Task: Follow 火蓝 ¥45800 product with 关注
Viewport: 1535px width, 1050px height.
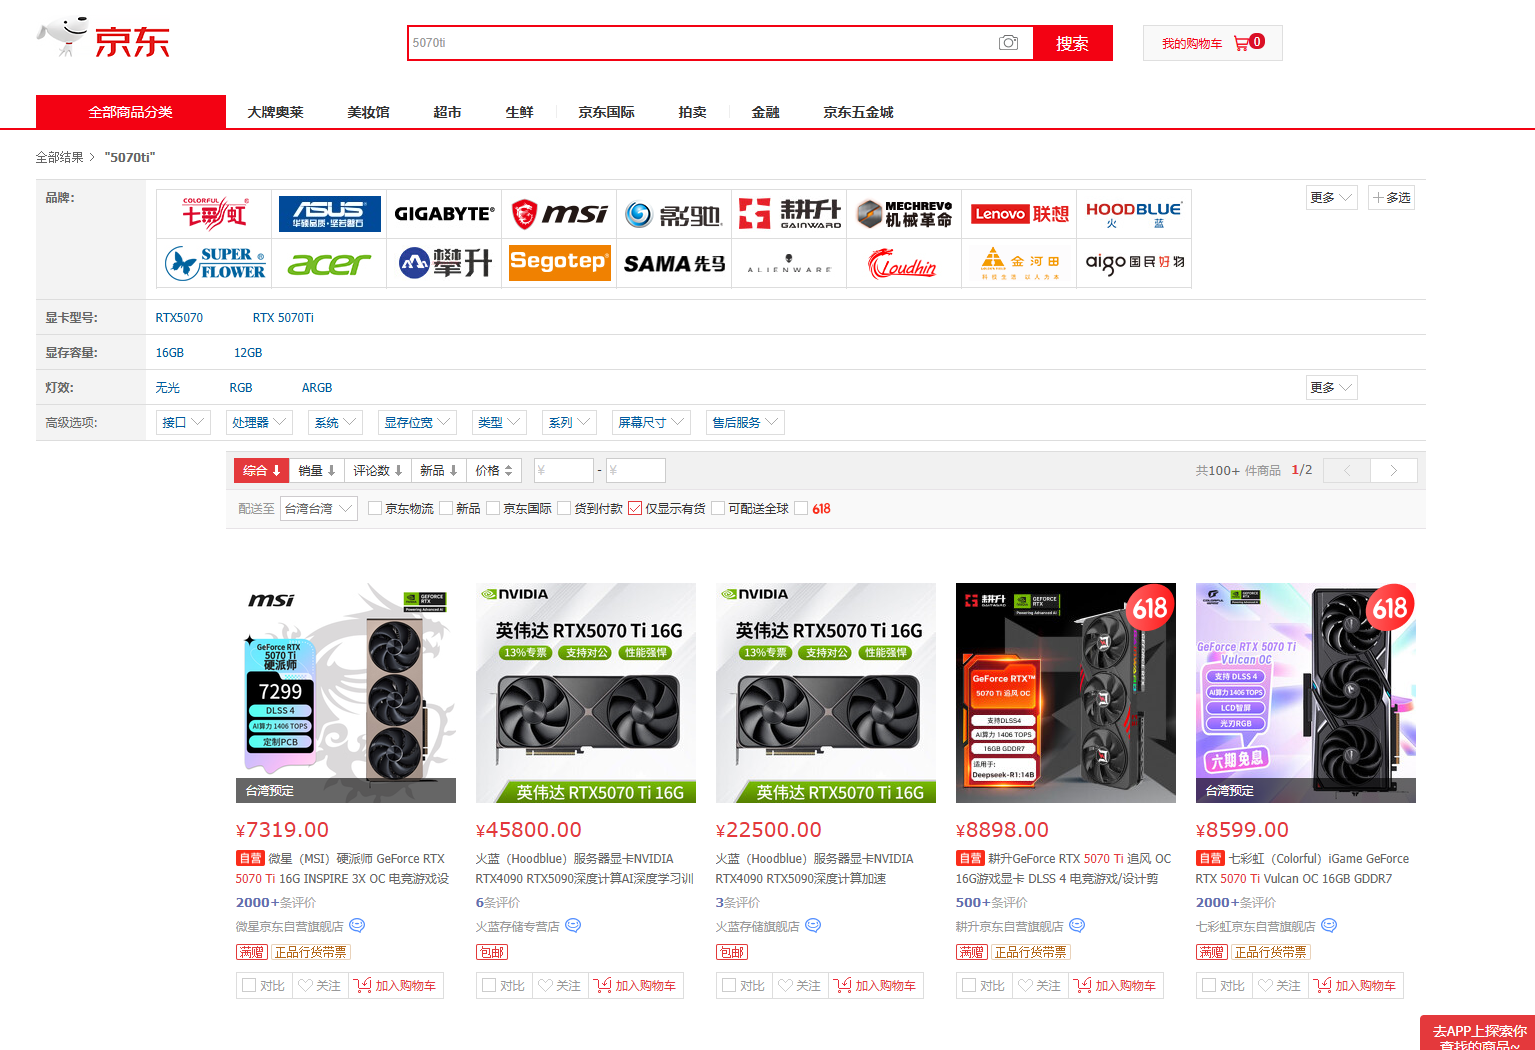Action: 560,985
